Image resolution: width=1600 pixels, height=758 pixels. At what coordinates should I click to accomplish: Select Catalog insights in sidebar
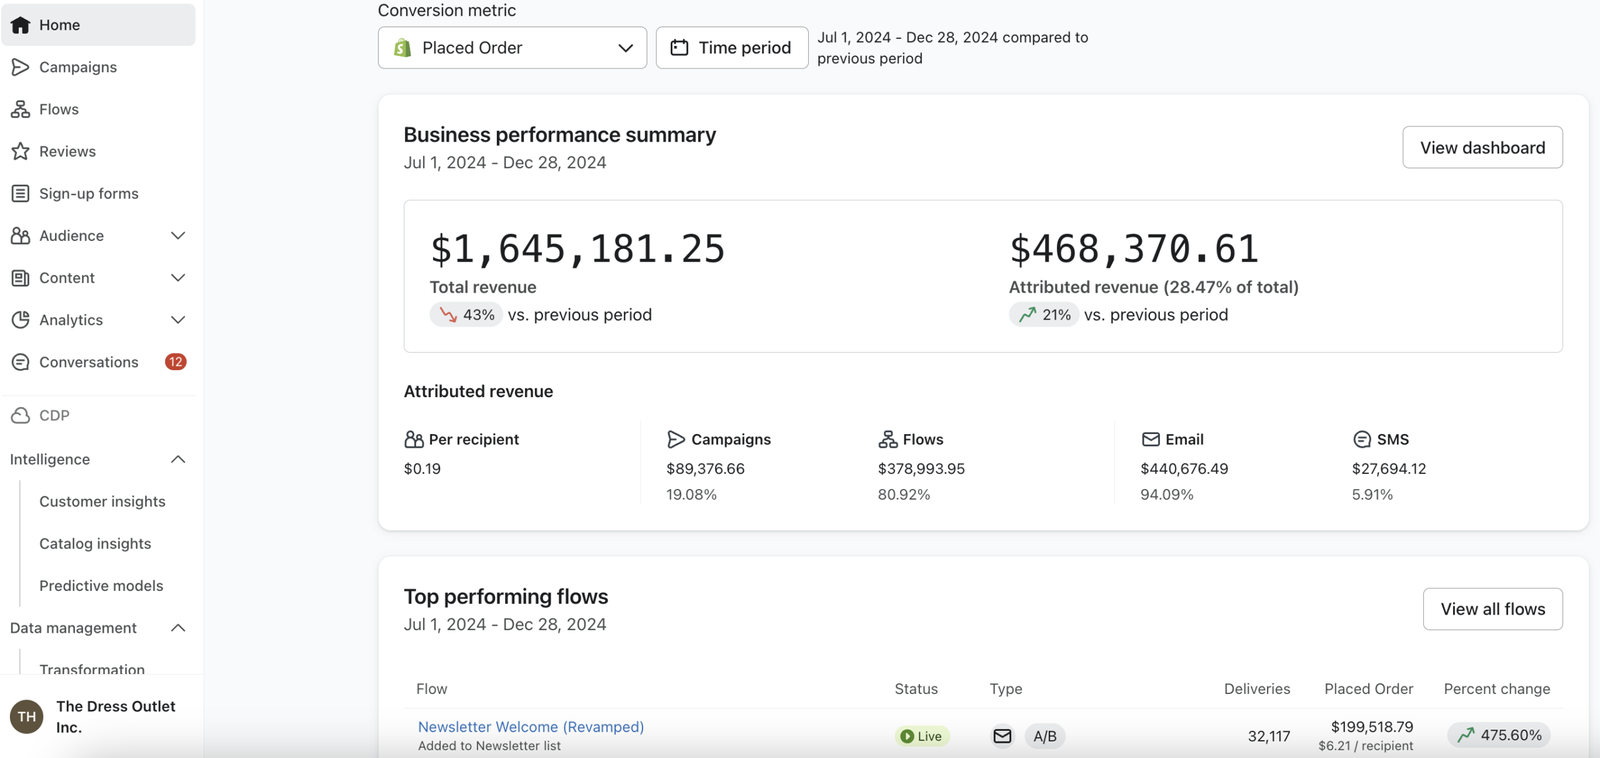pyautogui.click(x=95, y=544)
